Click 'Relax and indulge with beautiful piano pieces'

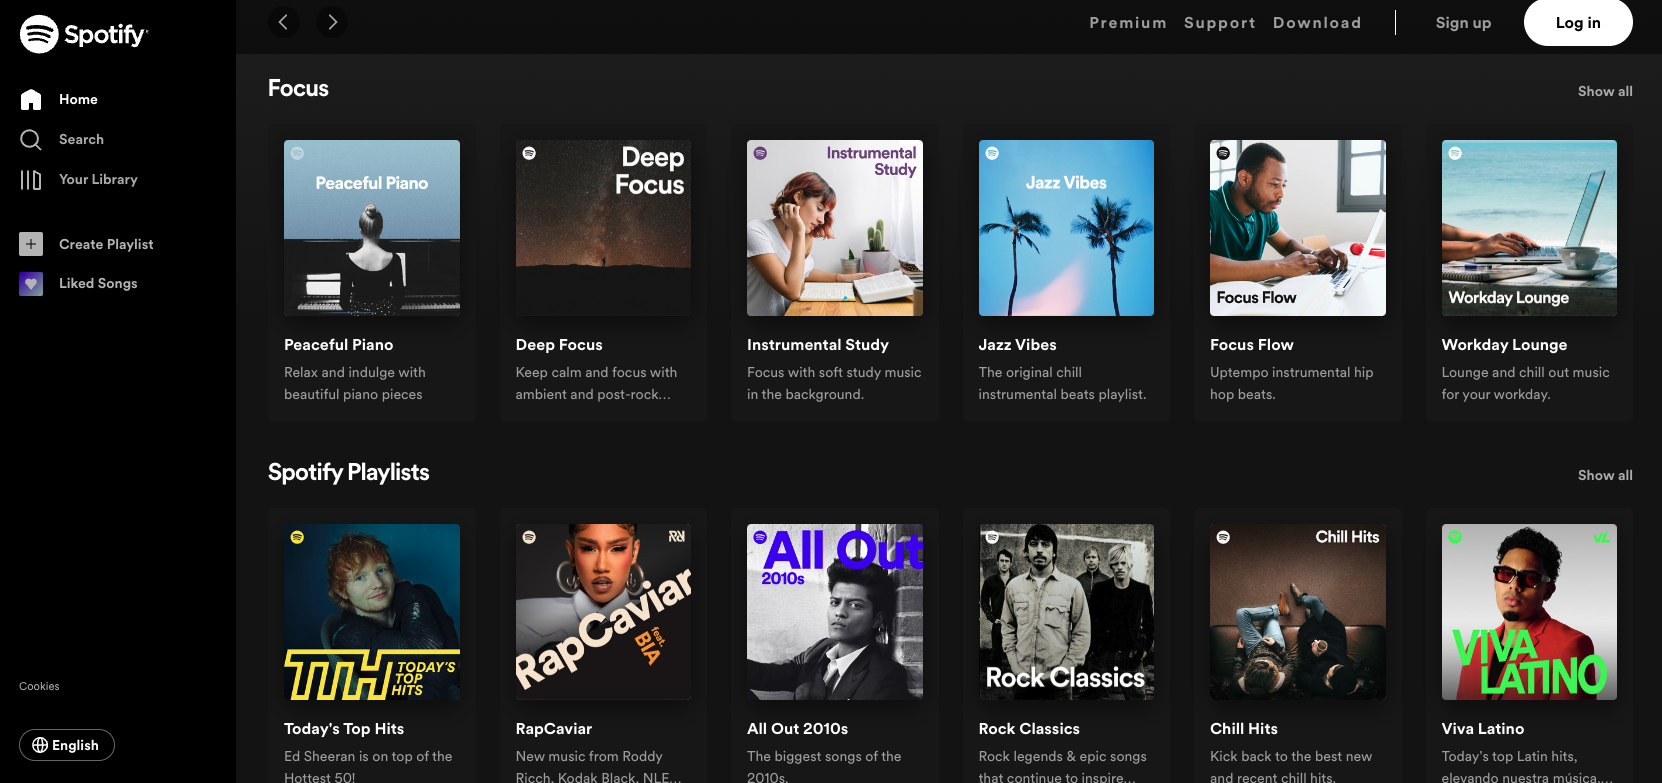click(355, 383)
